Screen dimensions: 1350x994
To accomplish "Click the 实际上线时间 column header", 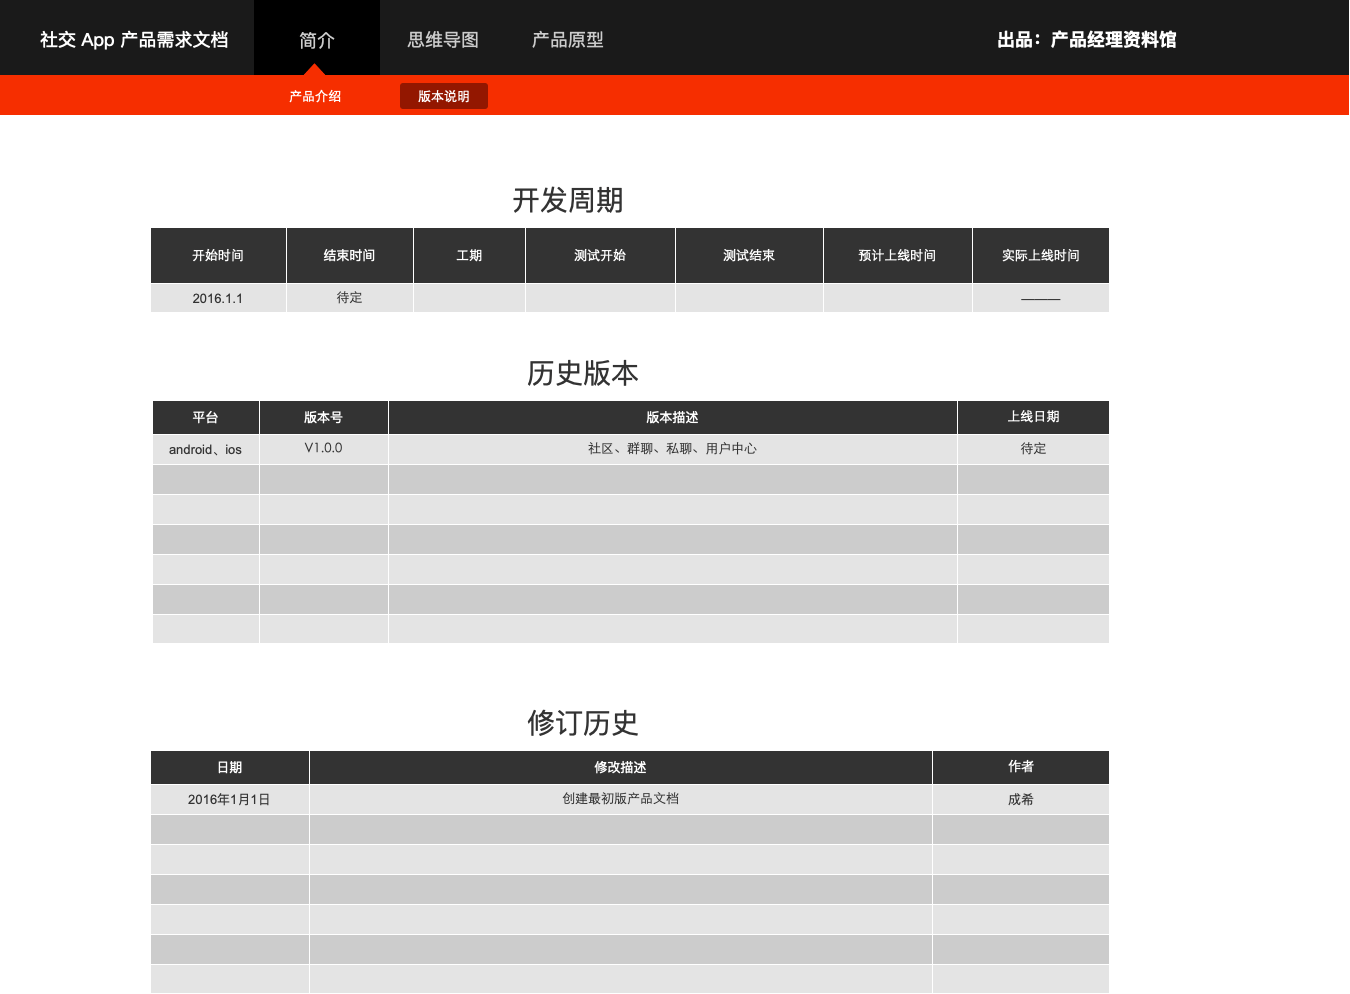I will 1041,255.
